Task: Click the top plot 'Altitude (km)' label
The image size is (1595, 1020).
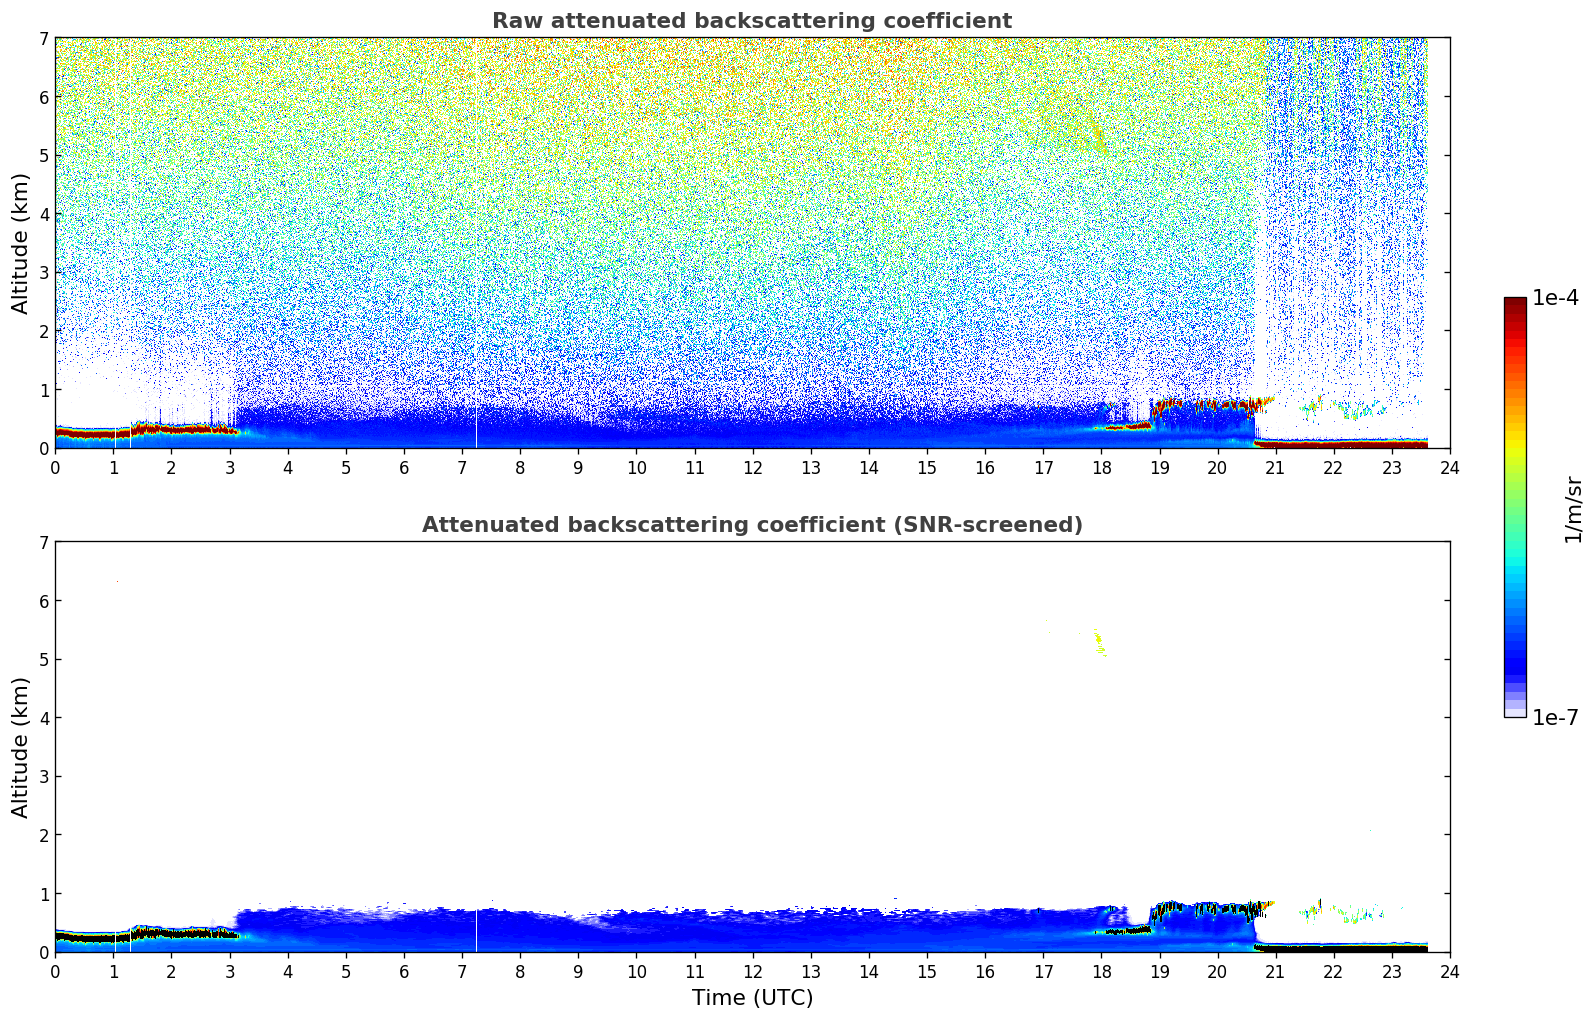Action: tap(21, 243)
